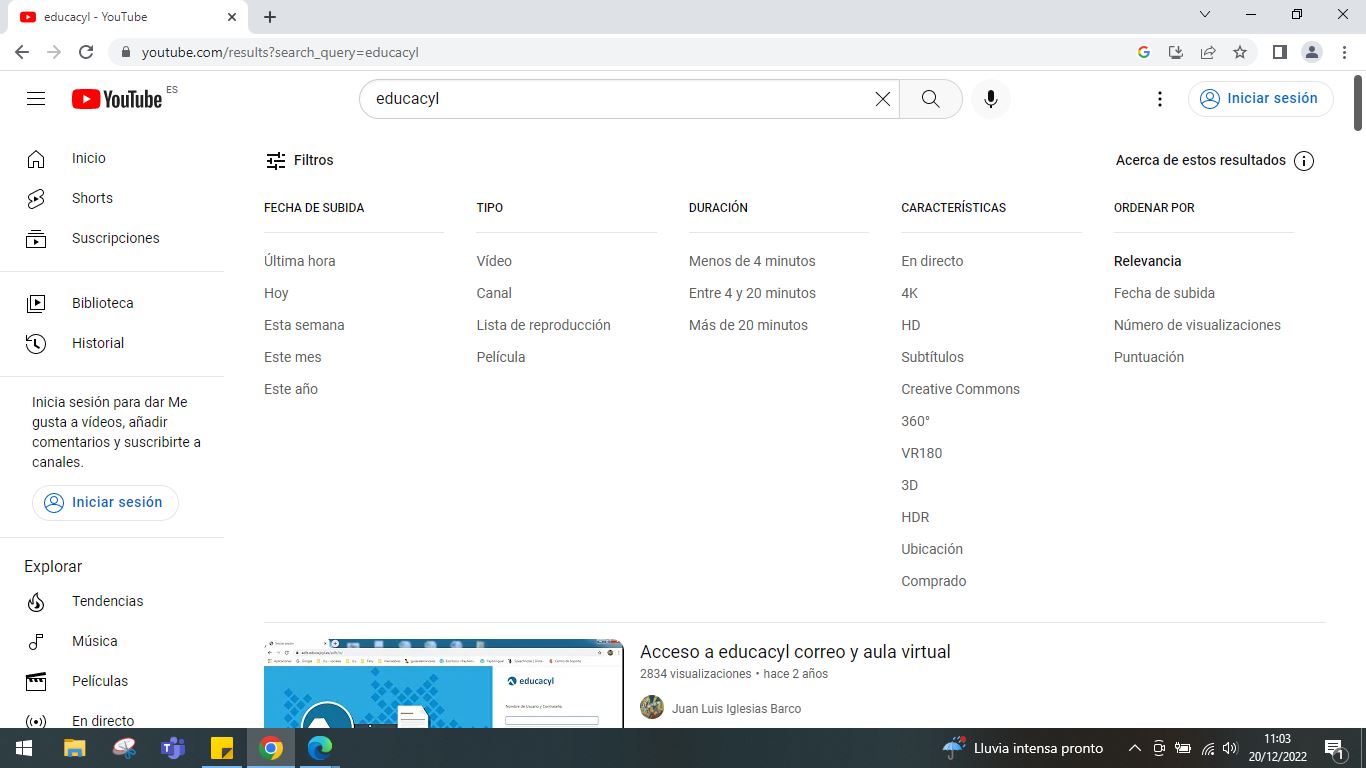The height and width of the screenshot is (768, 1366).
Task: Bookmark this page with star icon
Action: point(1240,52)
